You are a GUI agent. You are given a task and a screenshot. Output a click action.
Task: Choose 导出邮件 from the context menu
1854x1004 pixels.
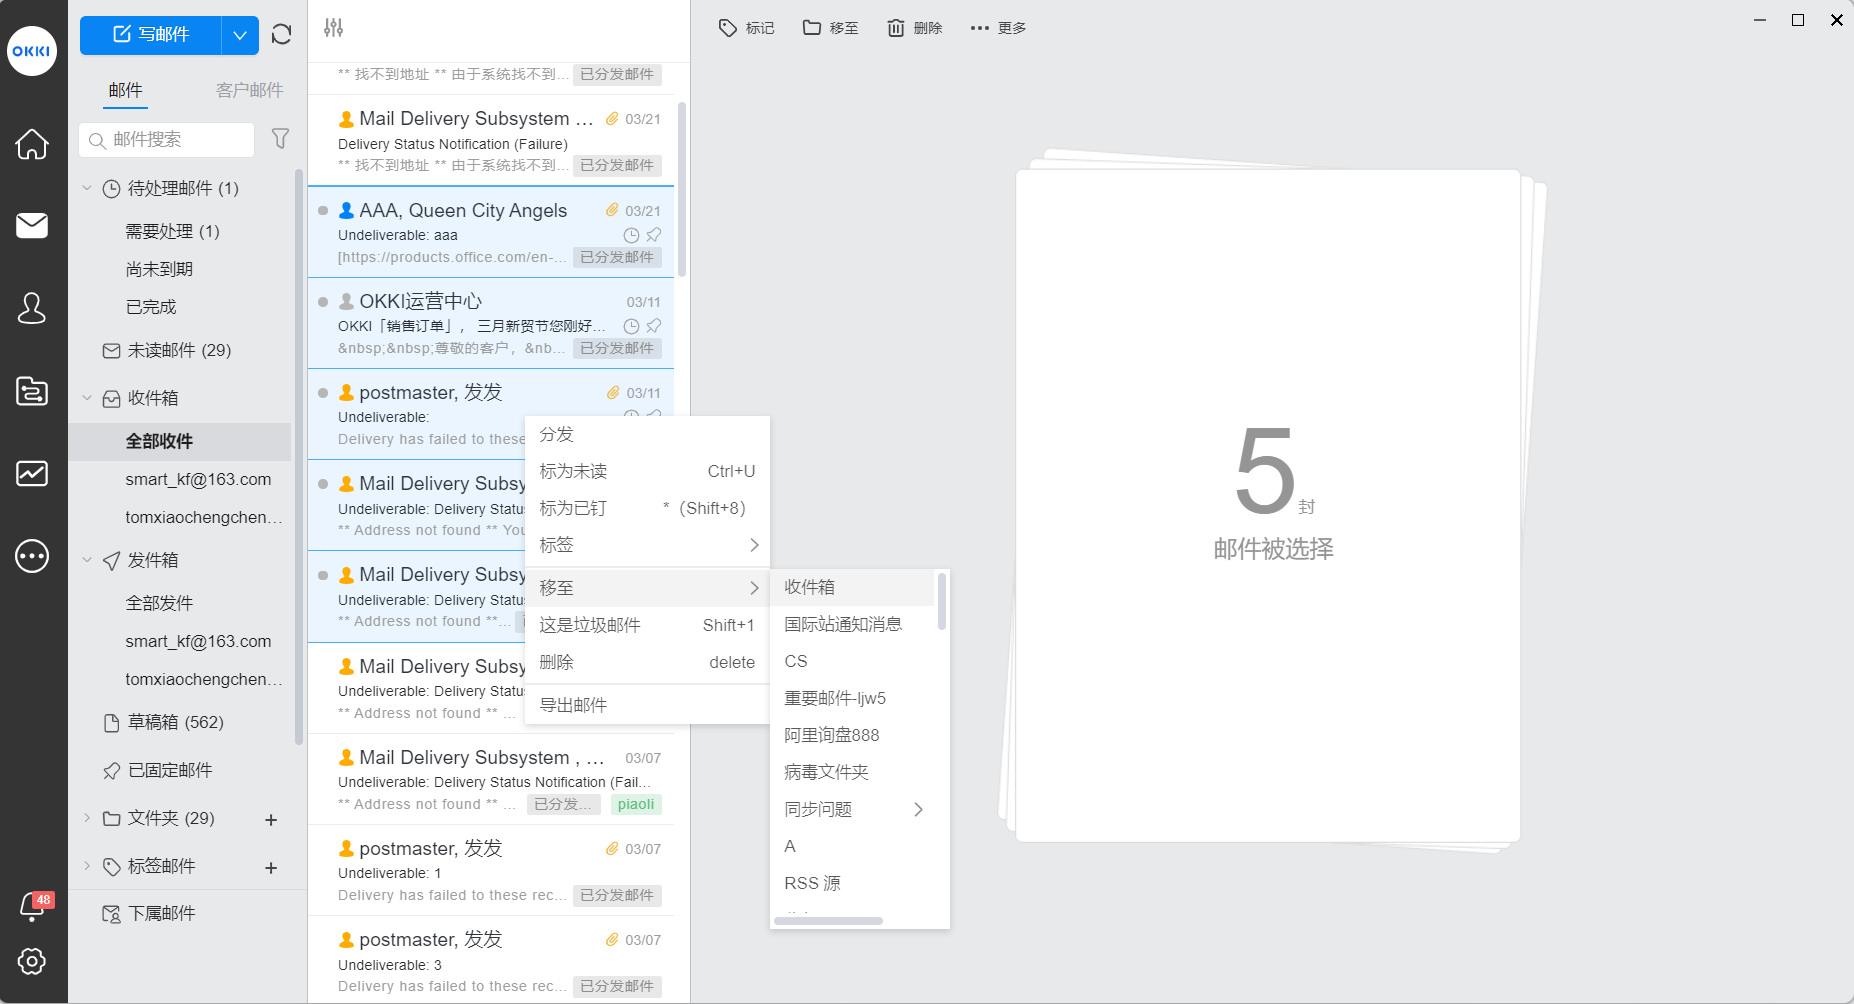tap(647, 705)
